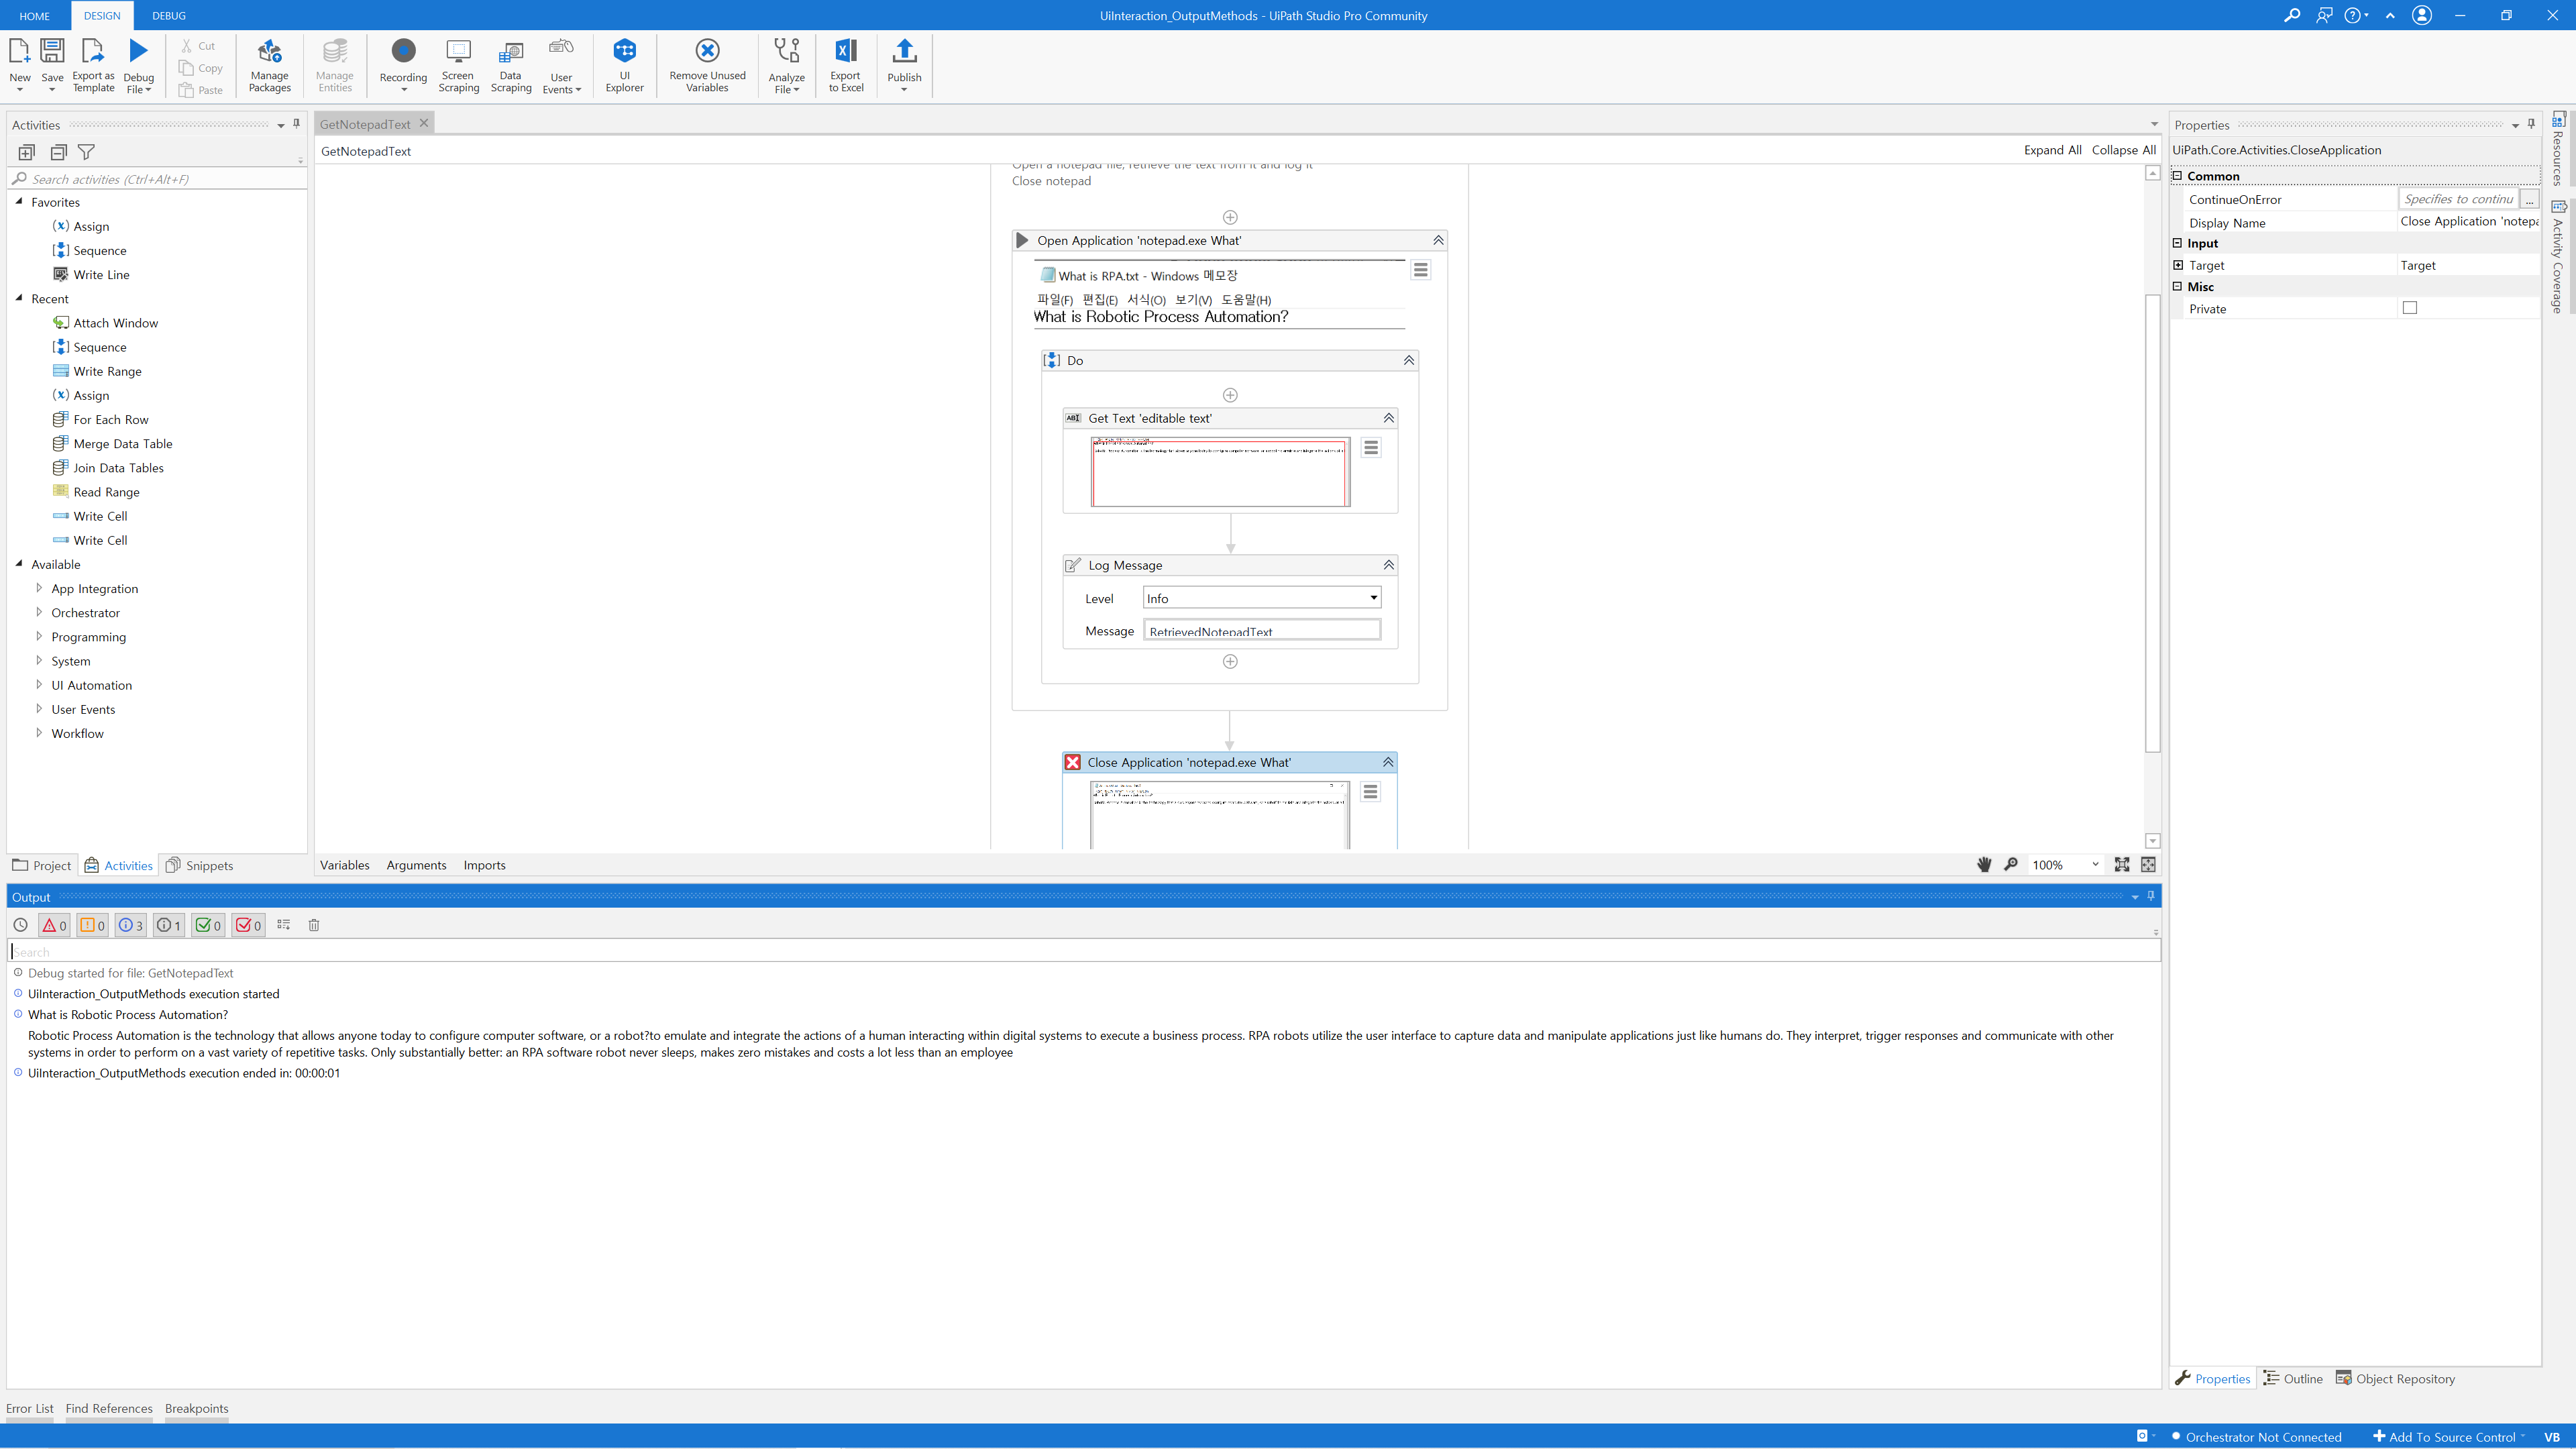Viewport: 2576px width, 1449px height.
Task: Toggle info messages filter showing 3
Action: pyautogui.click(x=131, y=925)
